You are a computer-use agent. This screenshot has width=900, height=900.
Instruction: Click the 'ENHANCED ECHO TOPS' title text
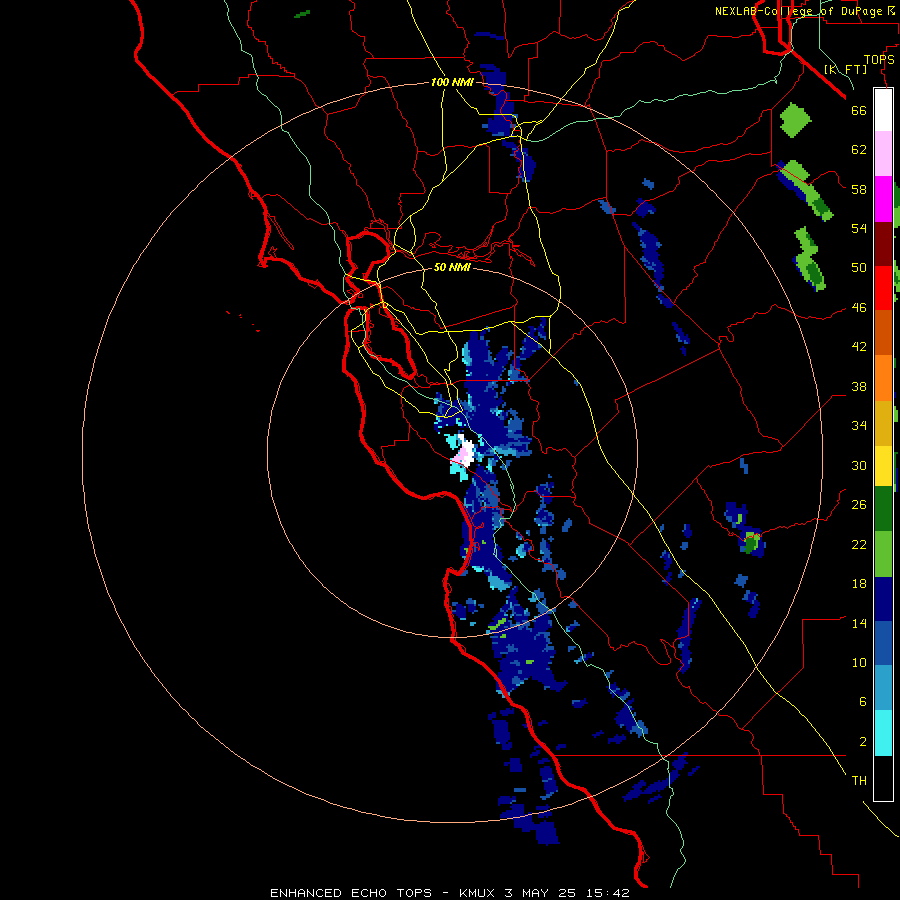coord(351,893)
